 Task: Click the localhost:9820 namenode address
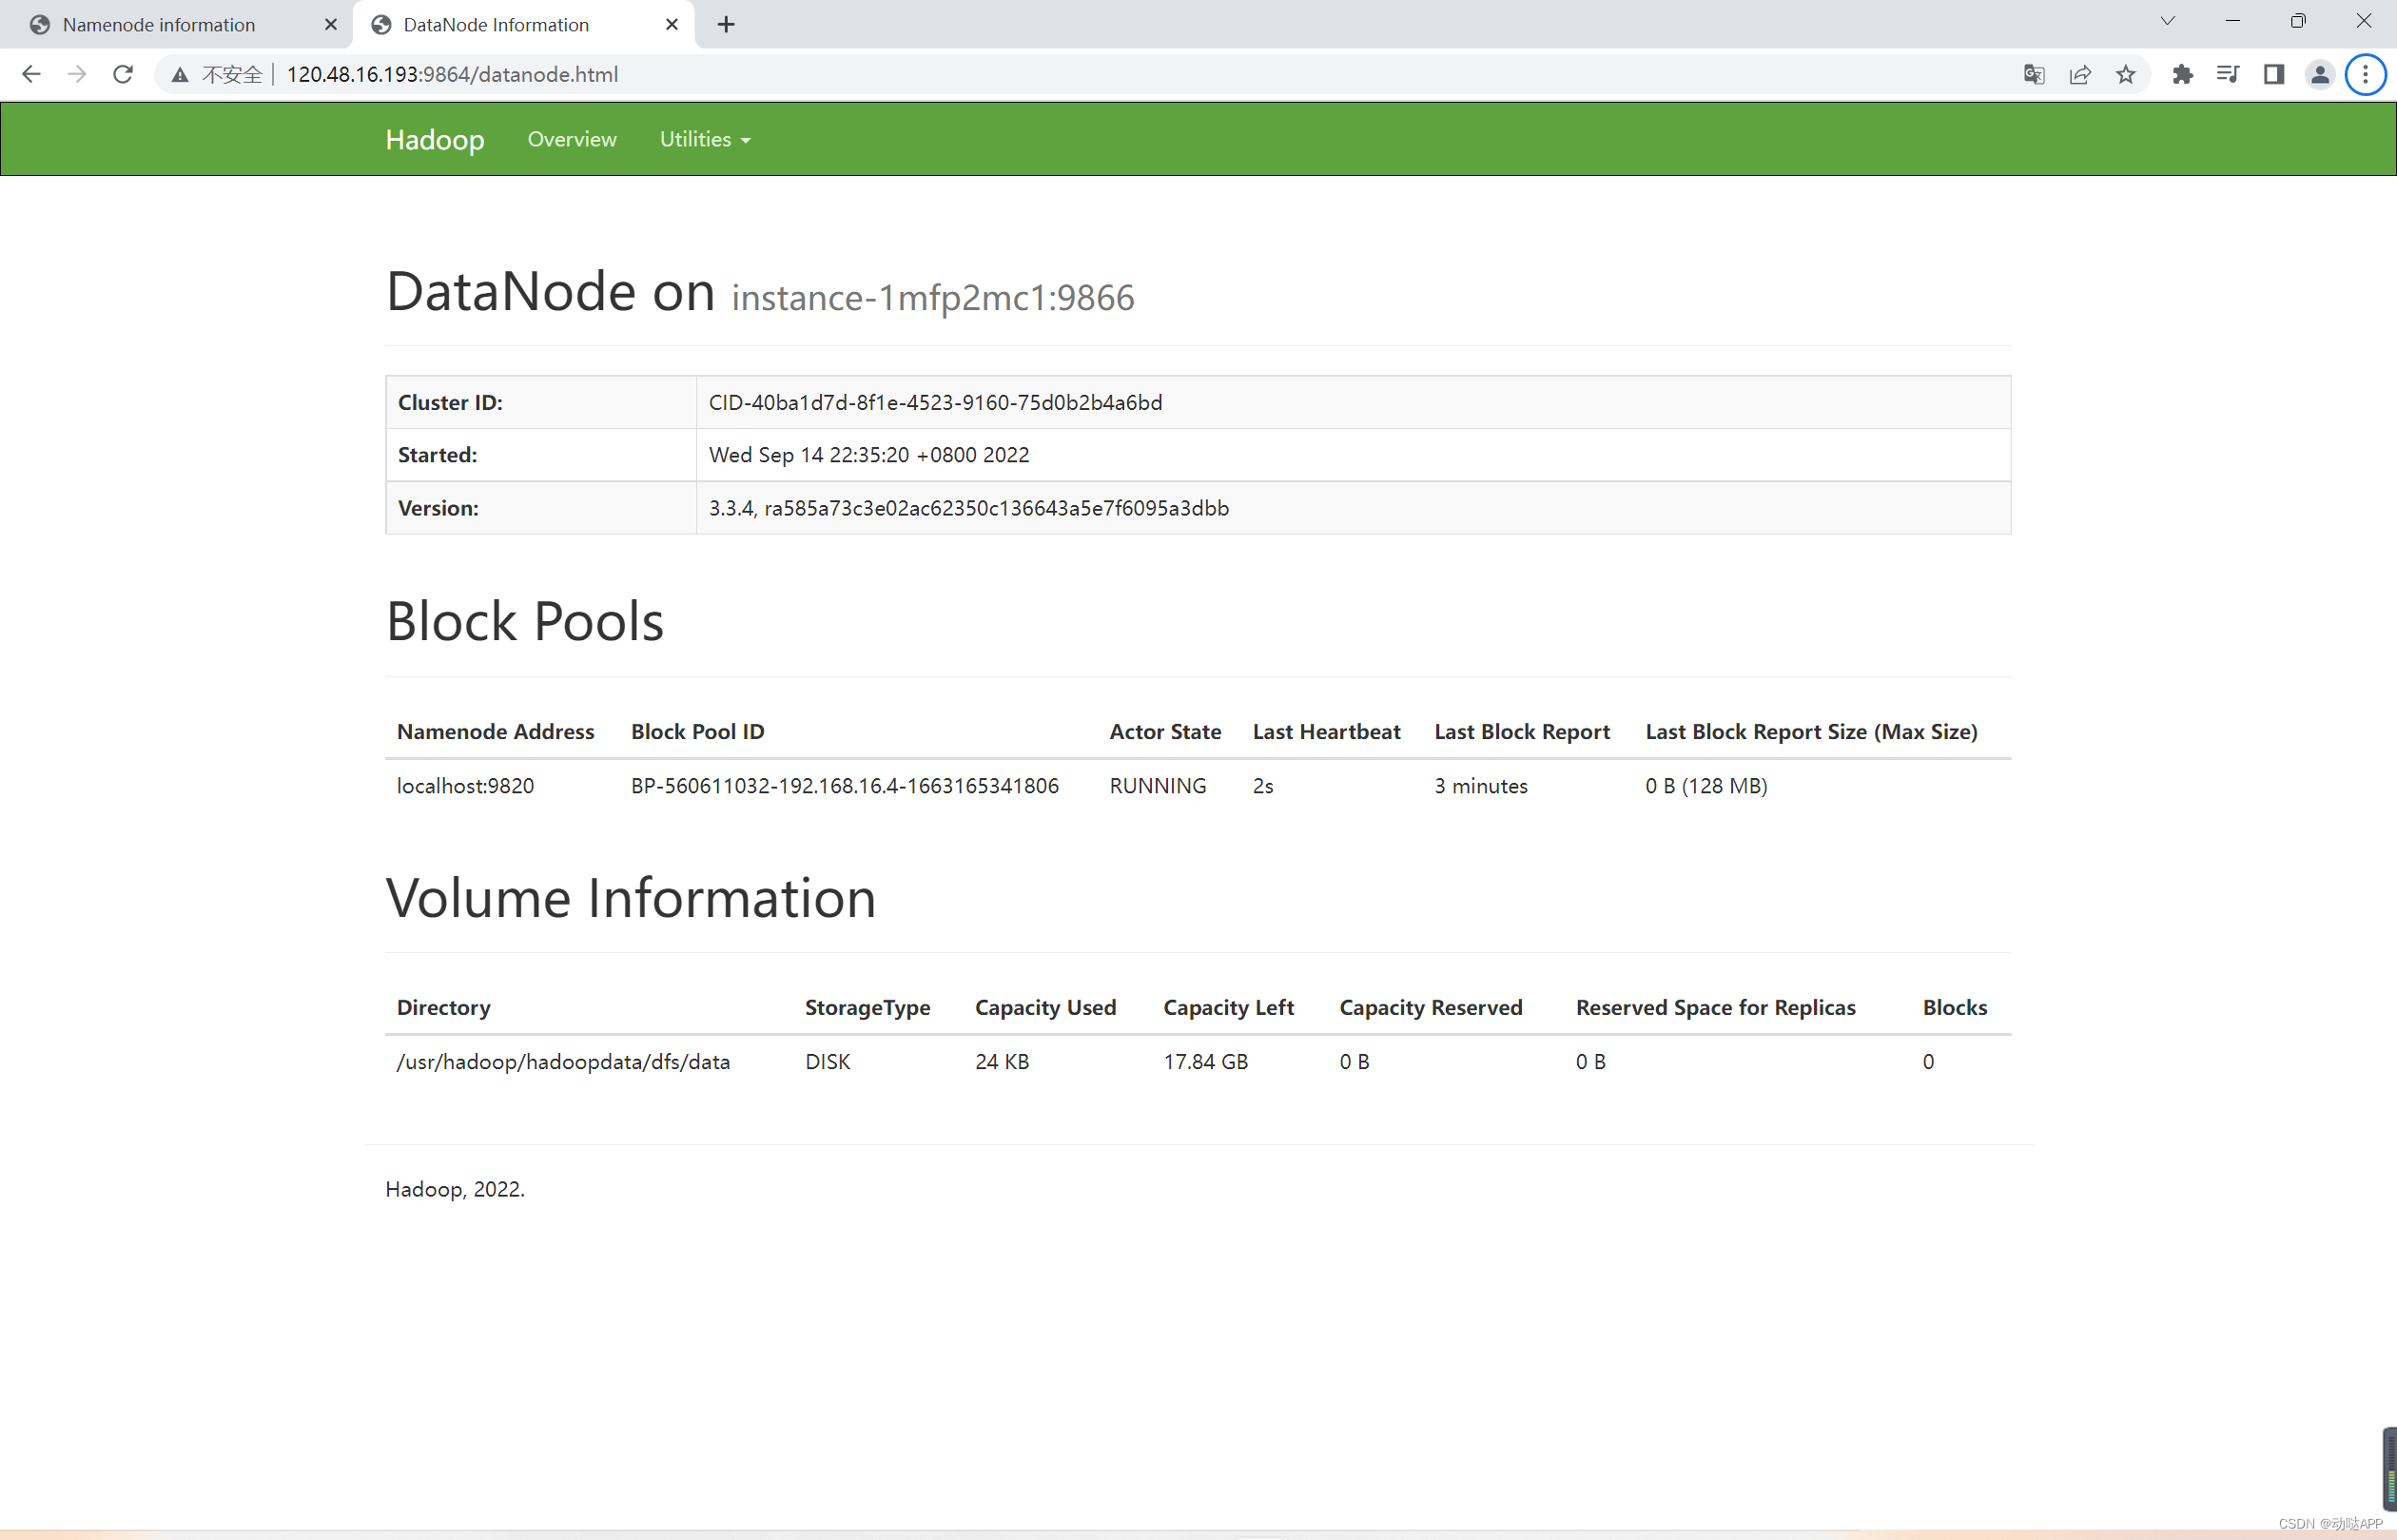tap(465, 786)
